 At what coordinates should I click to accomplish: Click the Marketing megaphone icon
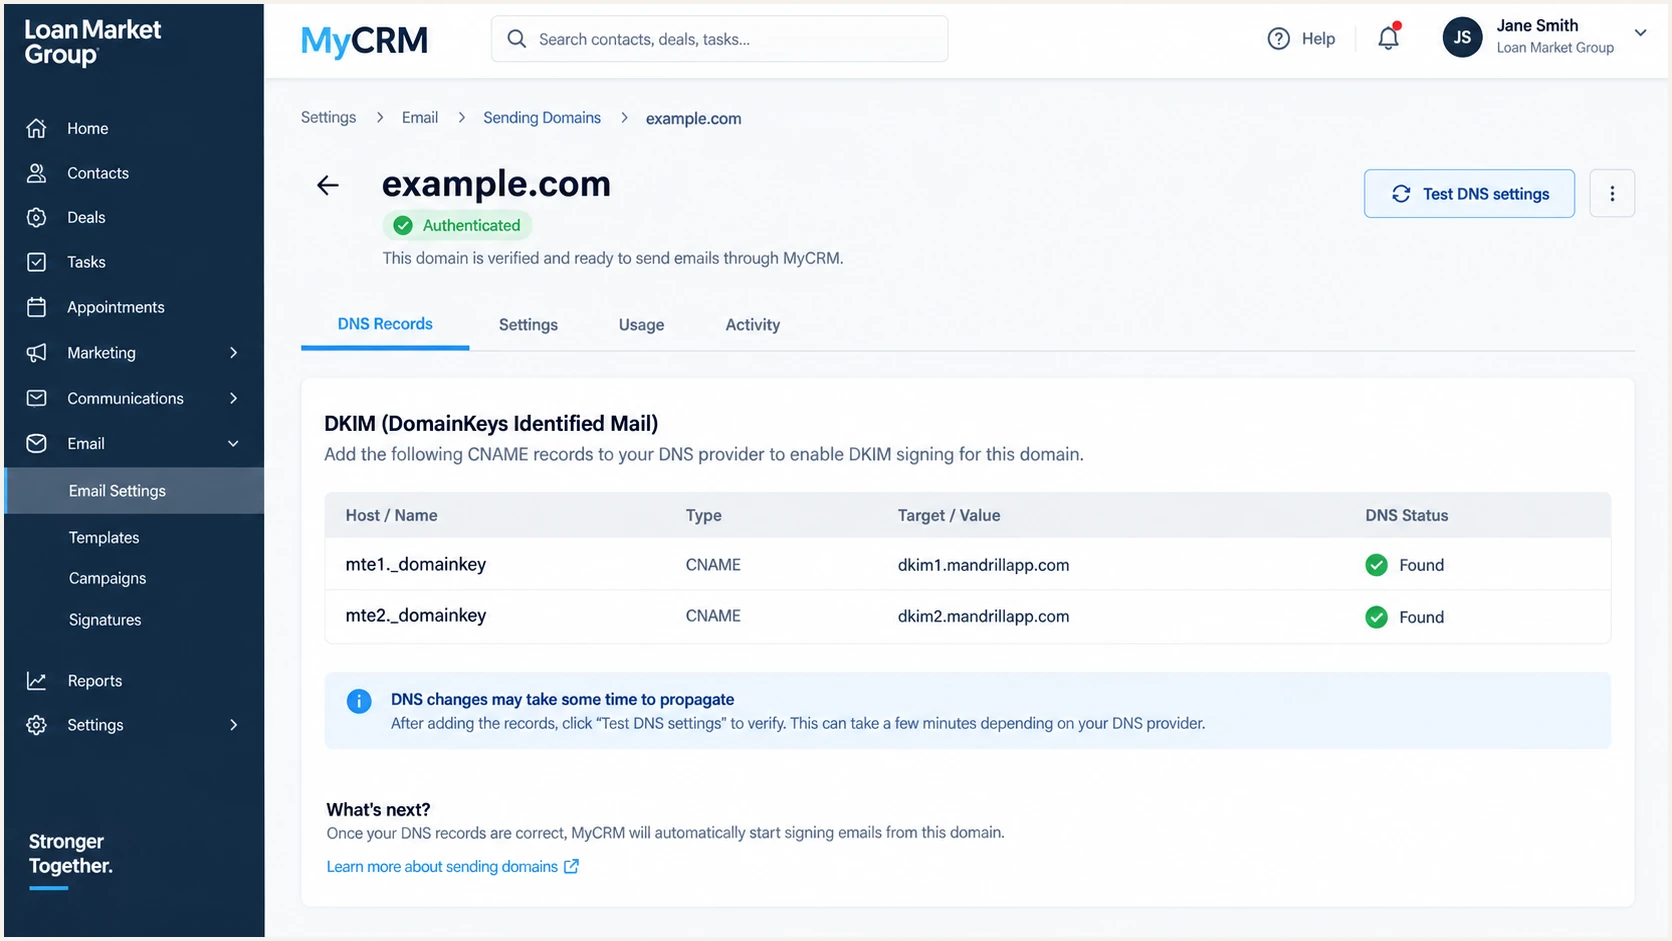coord(36,352)
